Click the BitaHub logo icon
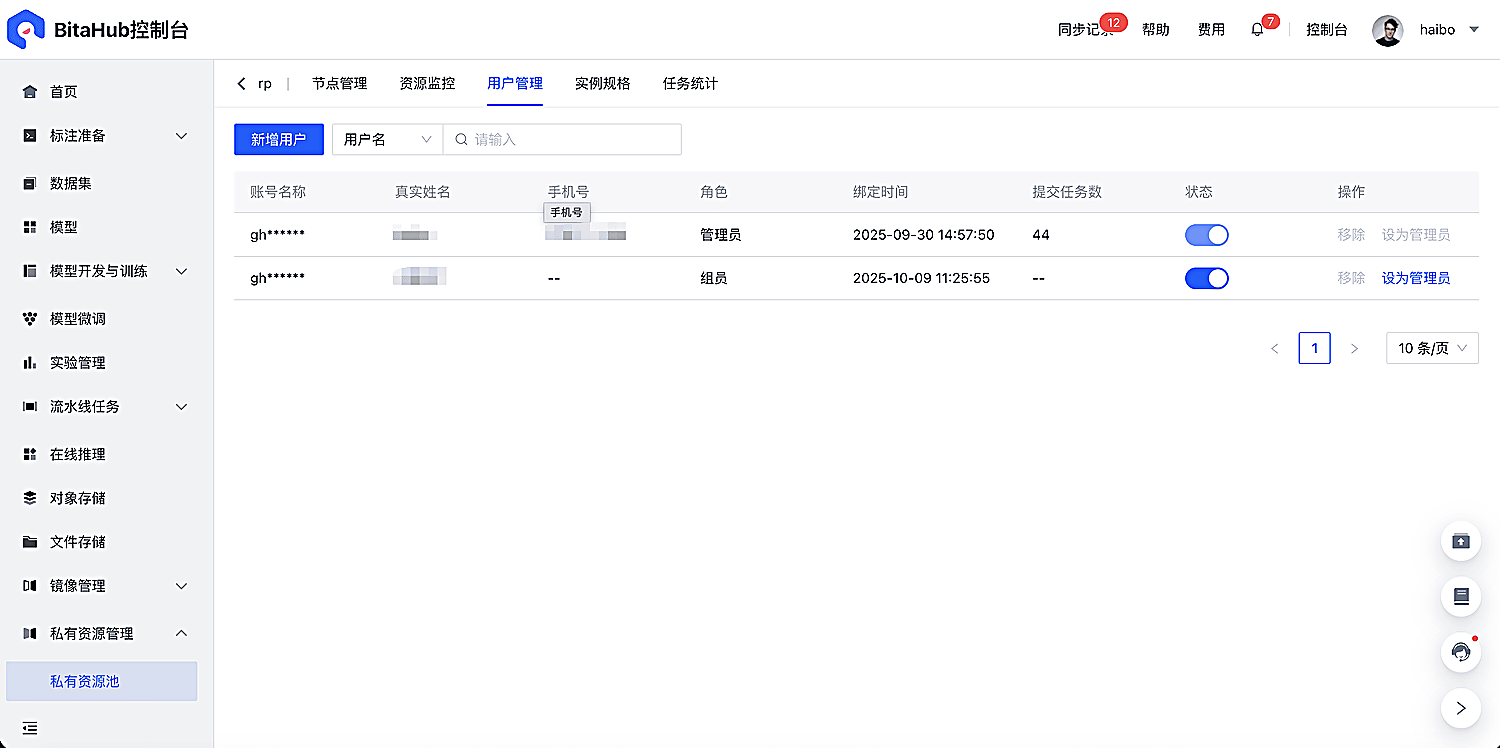This screenshot has width=1500, height=748. coord(26,29)
